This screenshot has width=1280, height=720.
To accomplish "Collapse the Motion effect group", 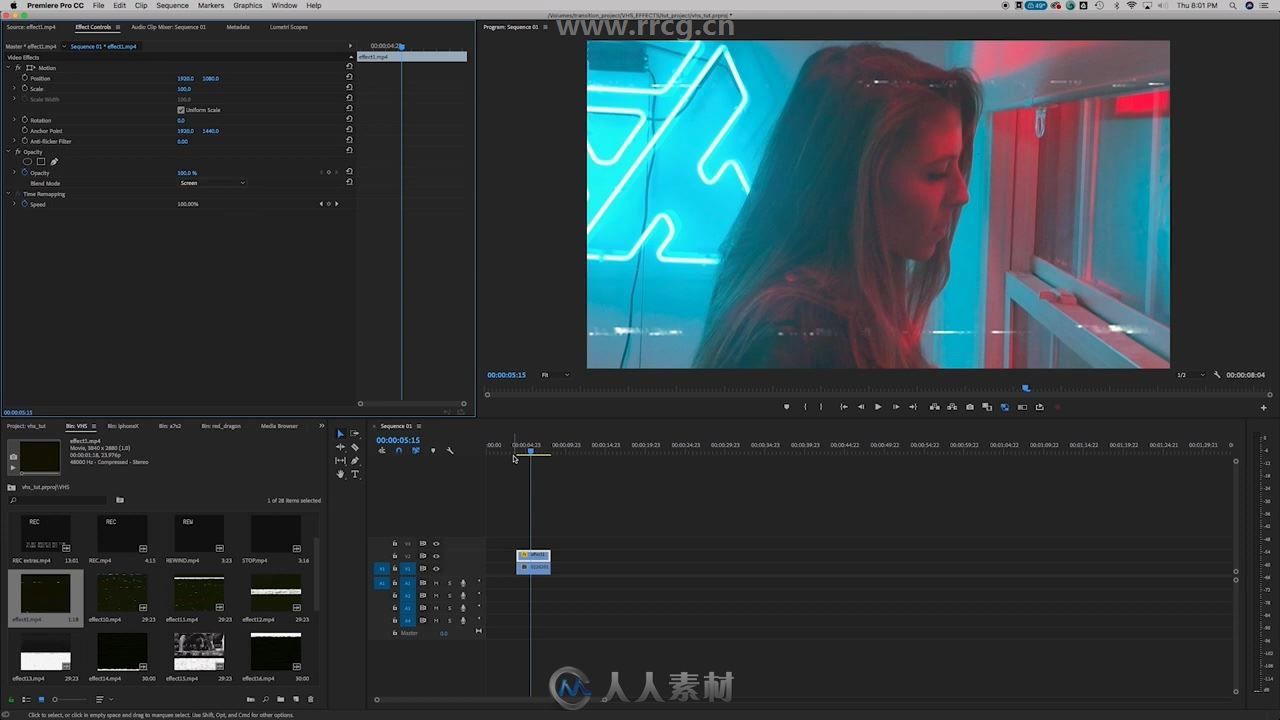I will [8, 68].
